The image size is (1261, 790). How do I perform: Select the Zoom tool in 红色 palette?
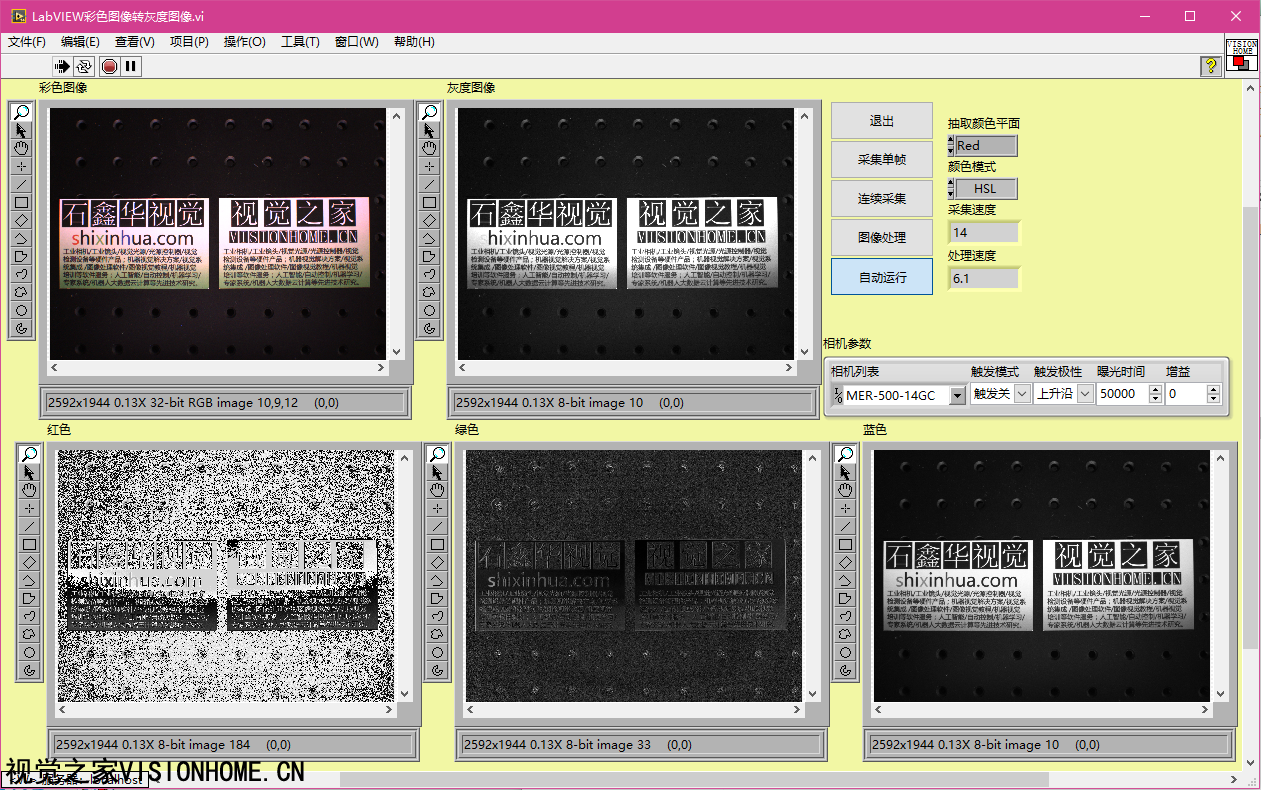[x=29, y=454]
